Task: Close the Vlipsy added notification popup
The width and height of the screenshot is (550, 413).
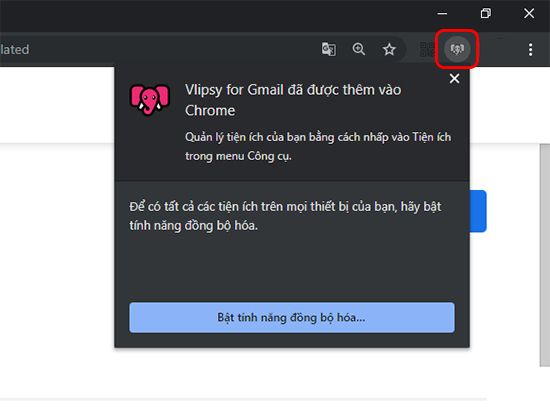Action: coord(454,79)
